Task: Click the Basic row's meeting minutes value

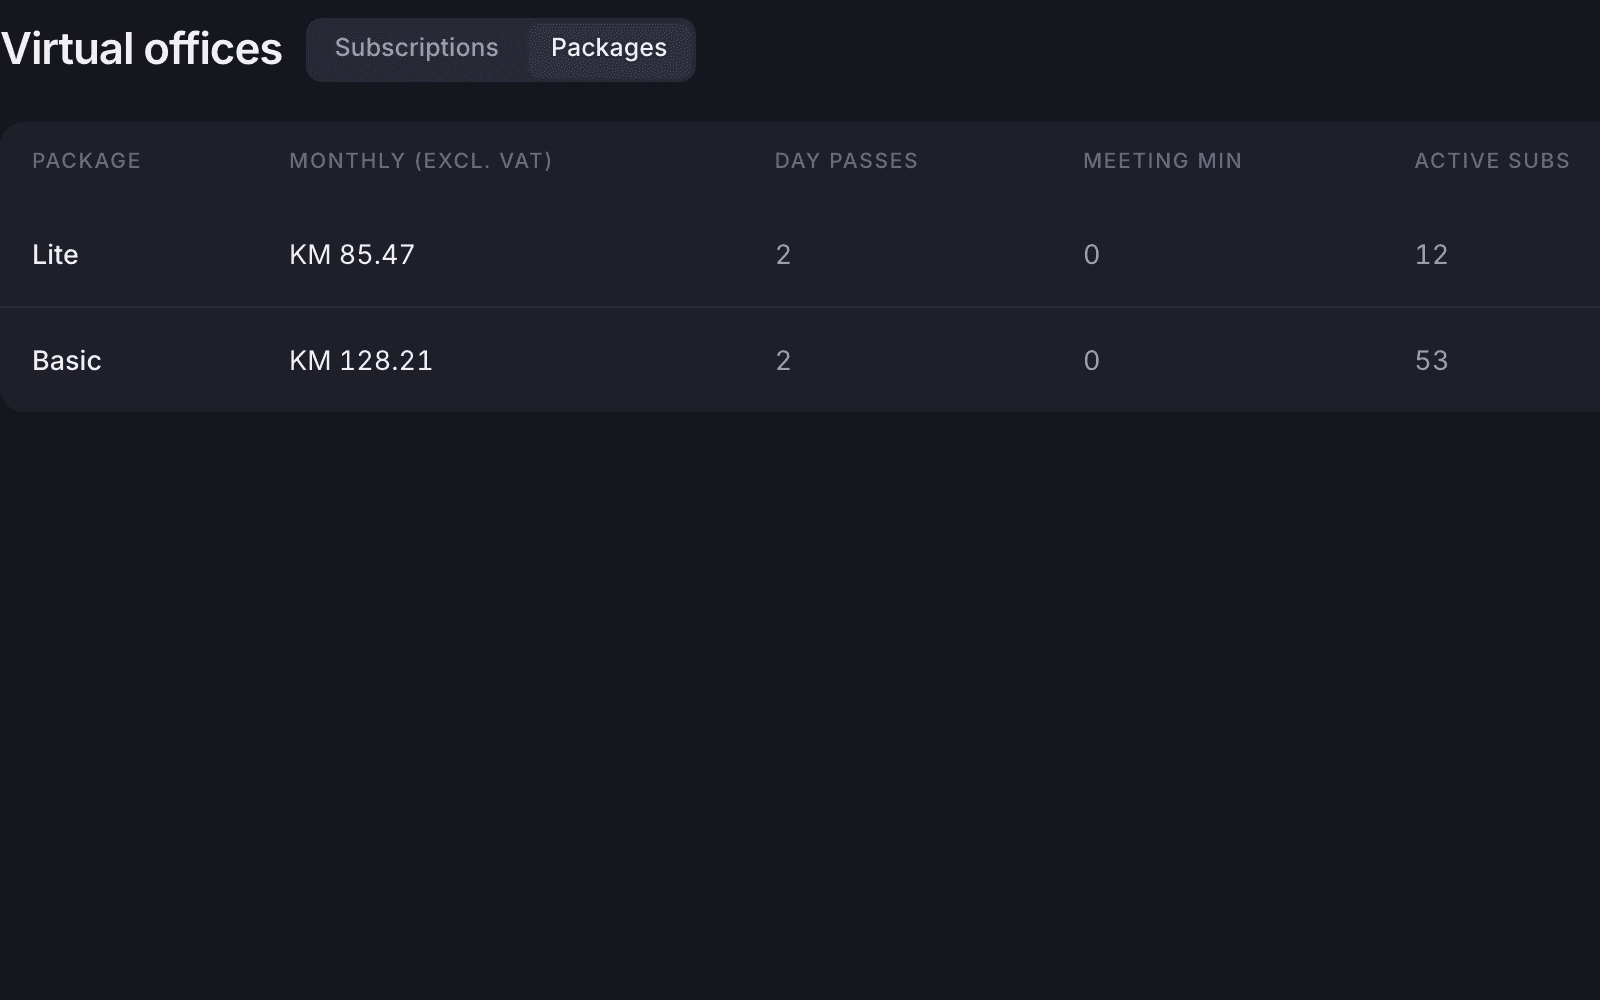Action: 1092,361
